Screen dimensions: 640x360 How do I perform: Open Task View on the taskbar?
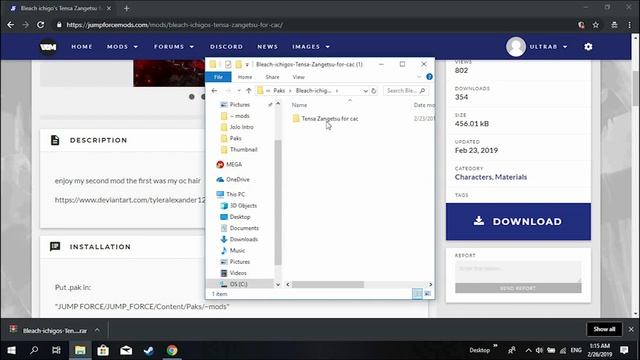56,350
